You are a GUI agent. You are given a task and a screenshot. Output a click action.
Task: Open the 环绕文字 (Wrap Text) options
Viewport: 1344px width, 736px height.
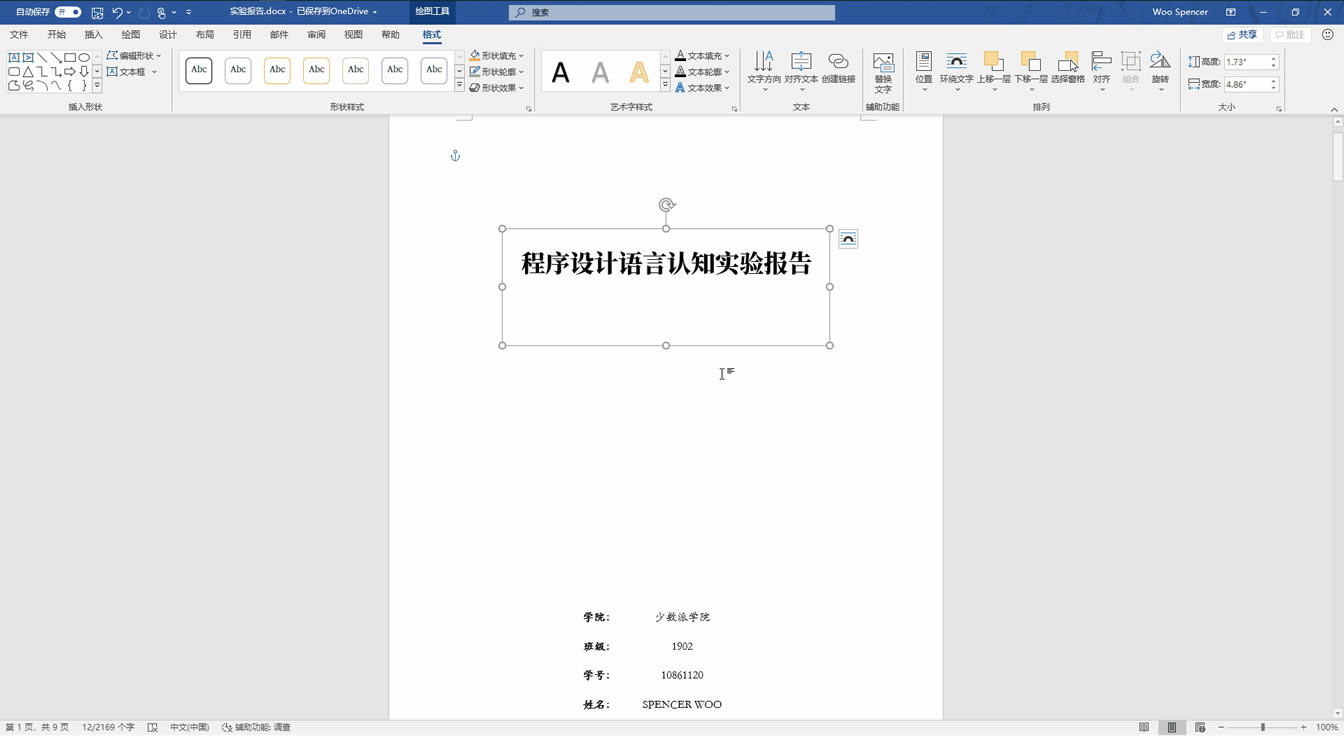957,70
